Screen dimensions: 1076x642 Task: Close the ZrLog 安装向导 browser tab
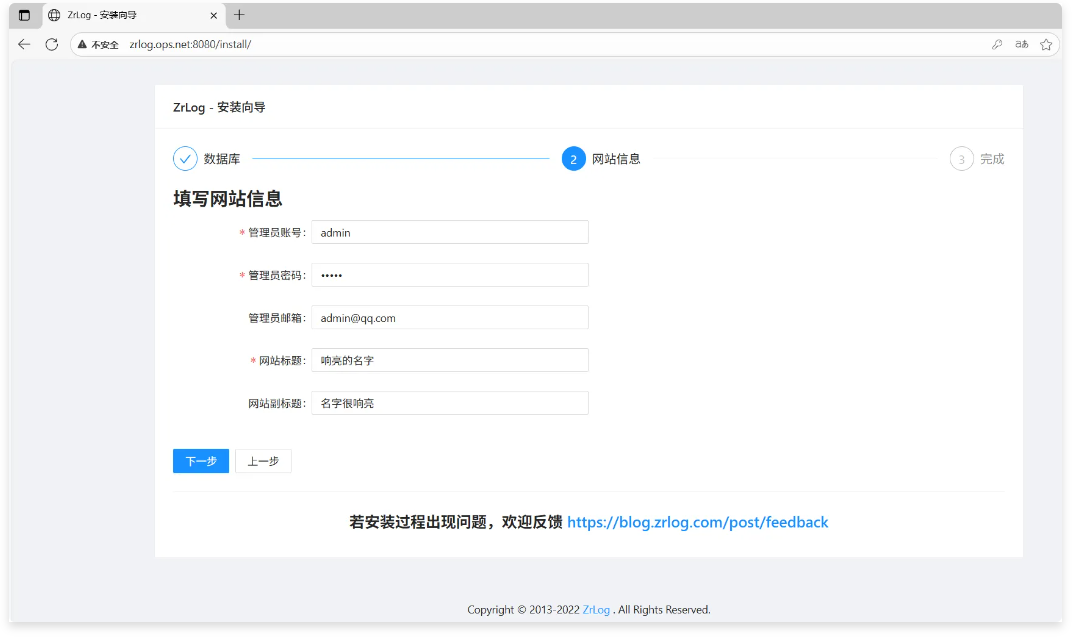click(213, 15)
